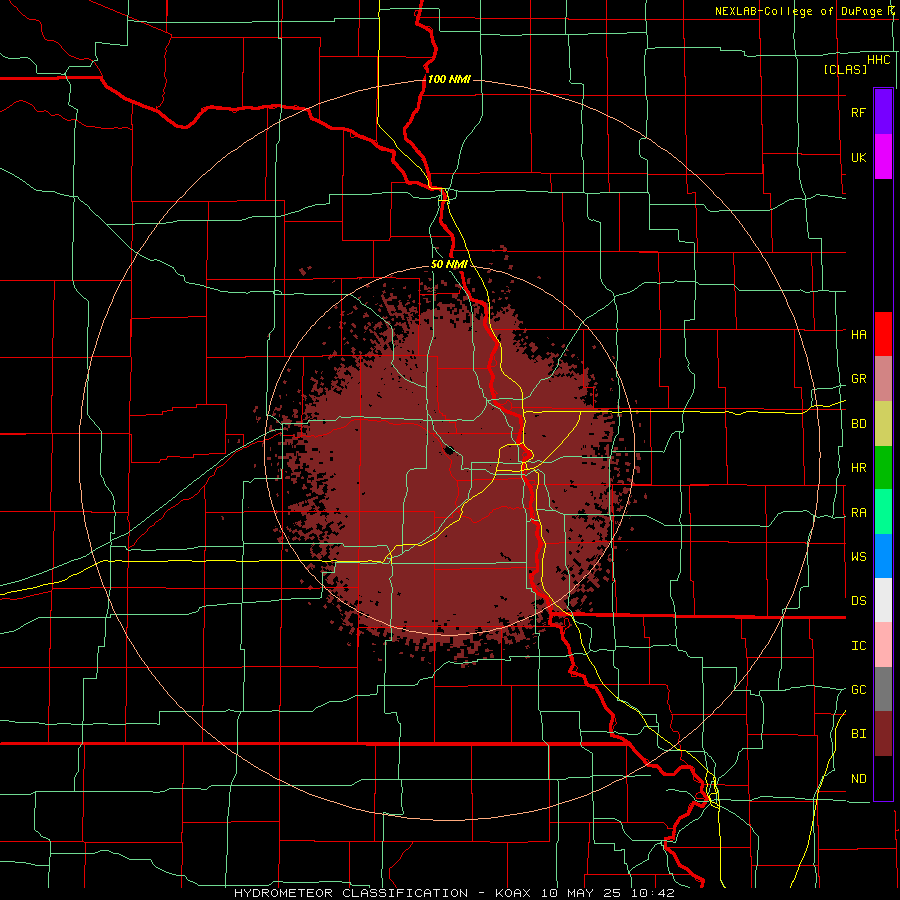The image size is (900, 900).
Task: Click the ND black legend swatch
Action: tap(883, 778)
